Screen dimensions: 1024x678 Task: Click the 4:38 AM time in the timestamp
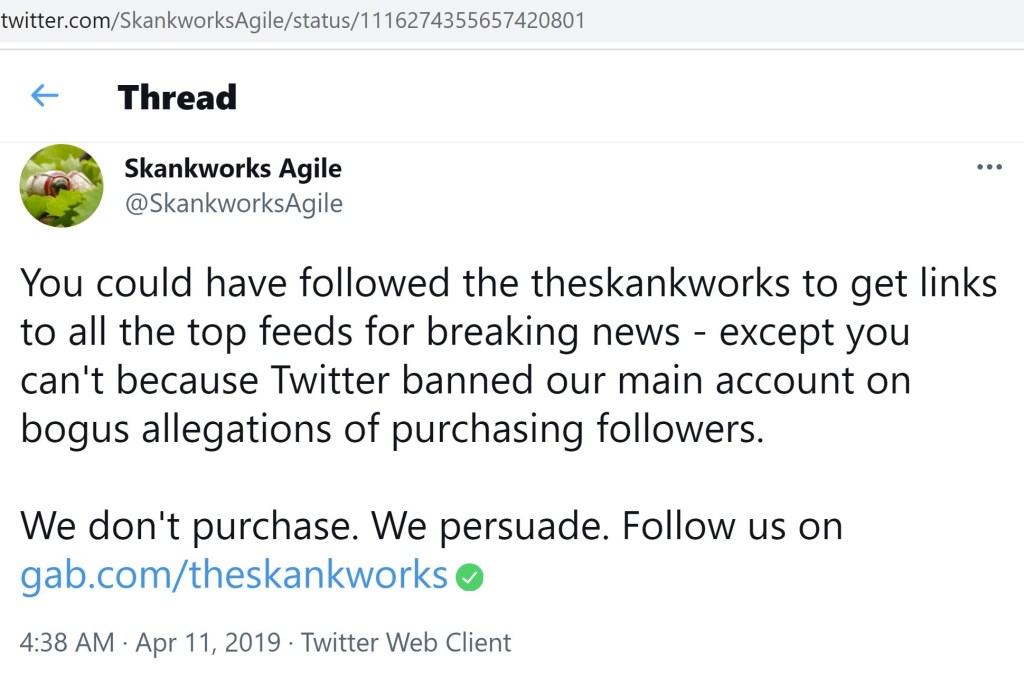[67, 642]
